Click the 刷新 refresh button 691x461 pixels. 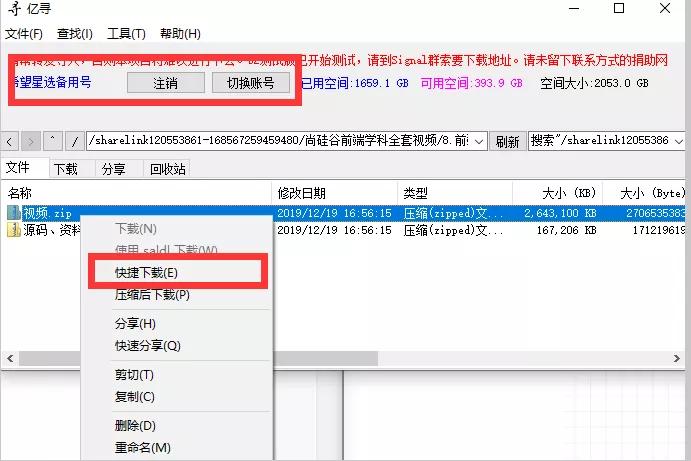pyautogui.click(x=508, y=141)
